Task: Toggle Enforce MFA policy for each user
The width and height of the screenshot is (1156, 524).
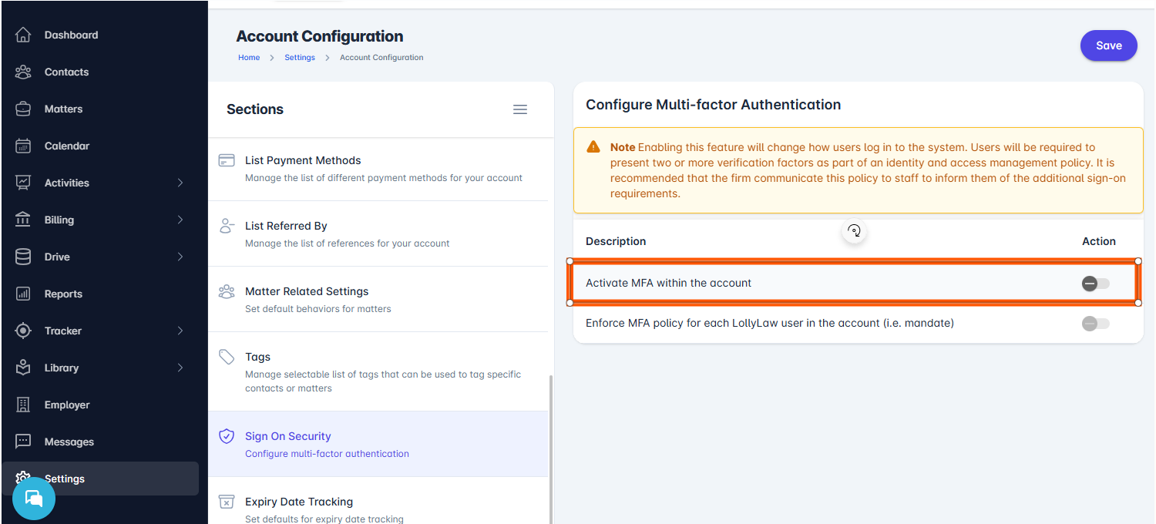Action: coord(1095,323)
